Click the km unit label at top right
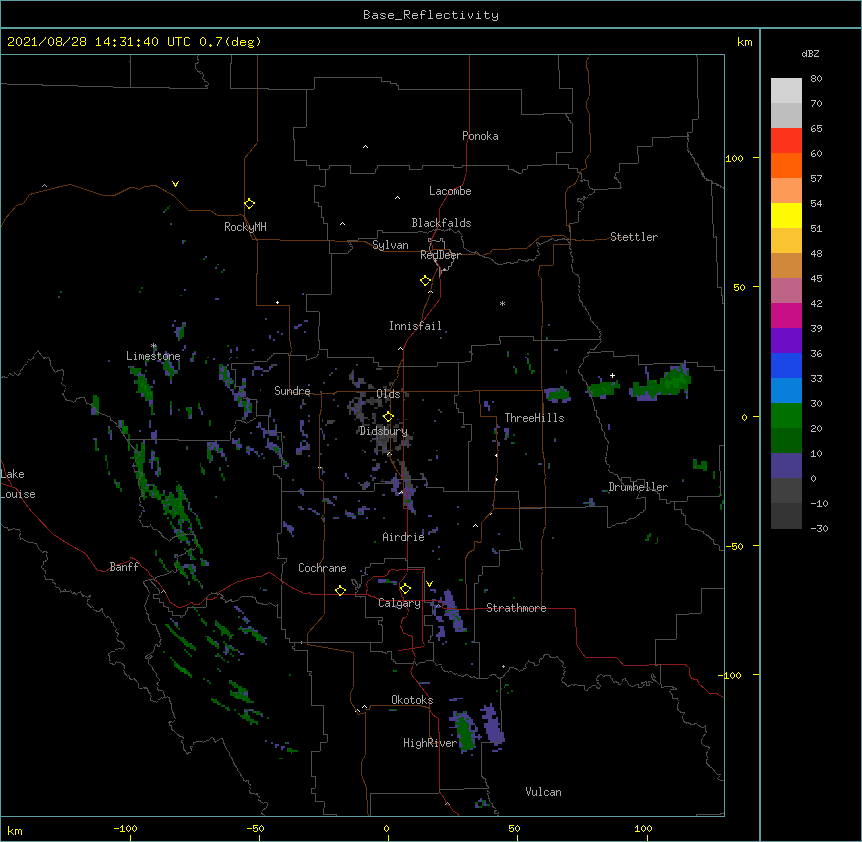Viewport: 862px width, 842px height. (745, 42)
